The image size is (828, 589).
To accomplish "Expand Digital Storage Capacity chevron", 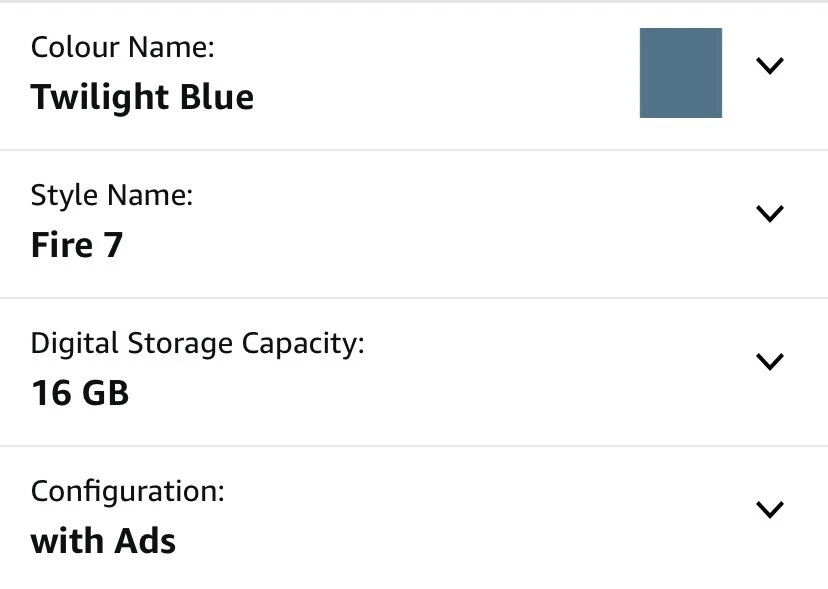I will (x=769, y=361).
